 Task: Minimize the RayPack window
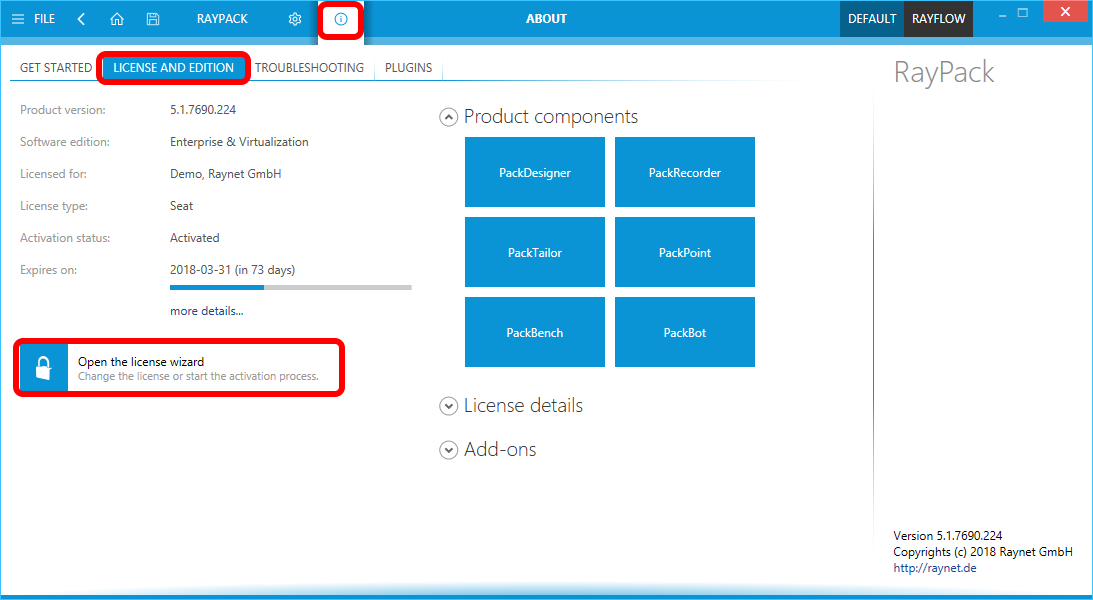(x=1002, y=14)
